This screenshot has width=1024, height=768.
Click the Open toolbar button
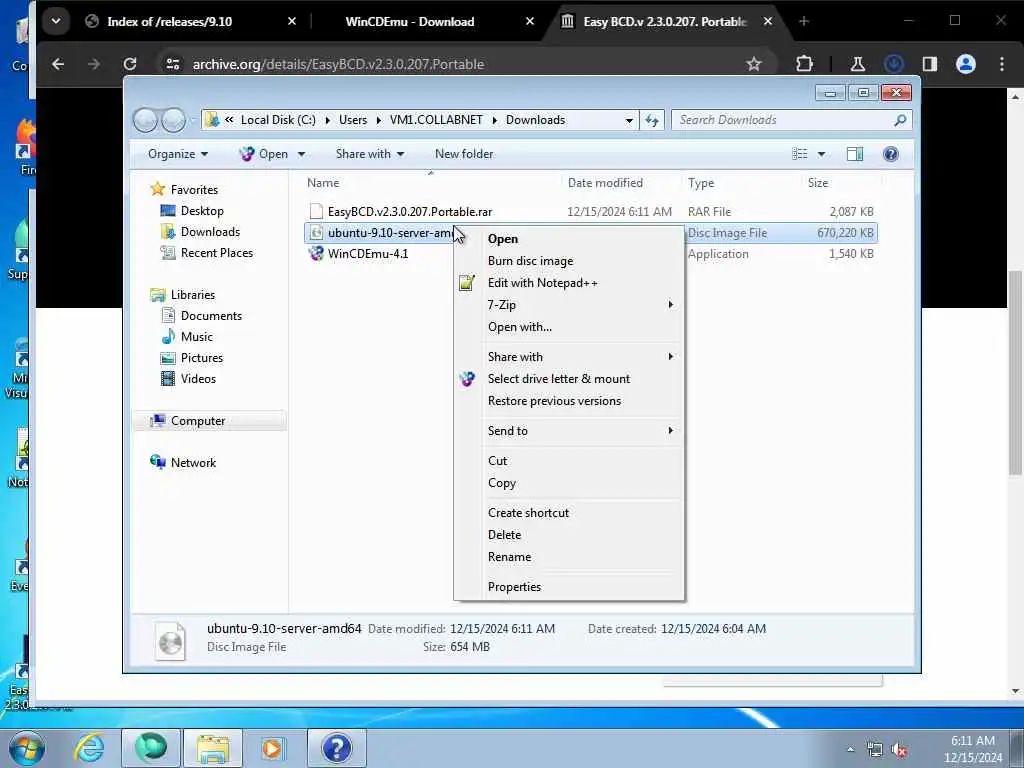coord(264,154)
